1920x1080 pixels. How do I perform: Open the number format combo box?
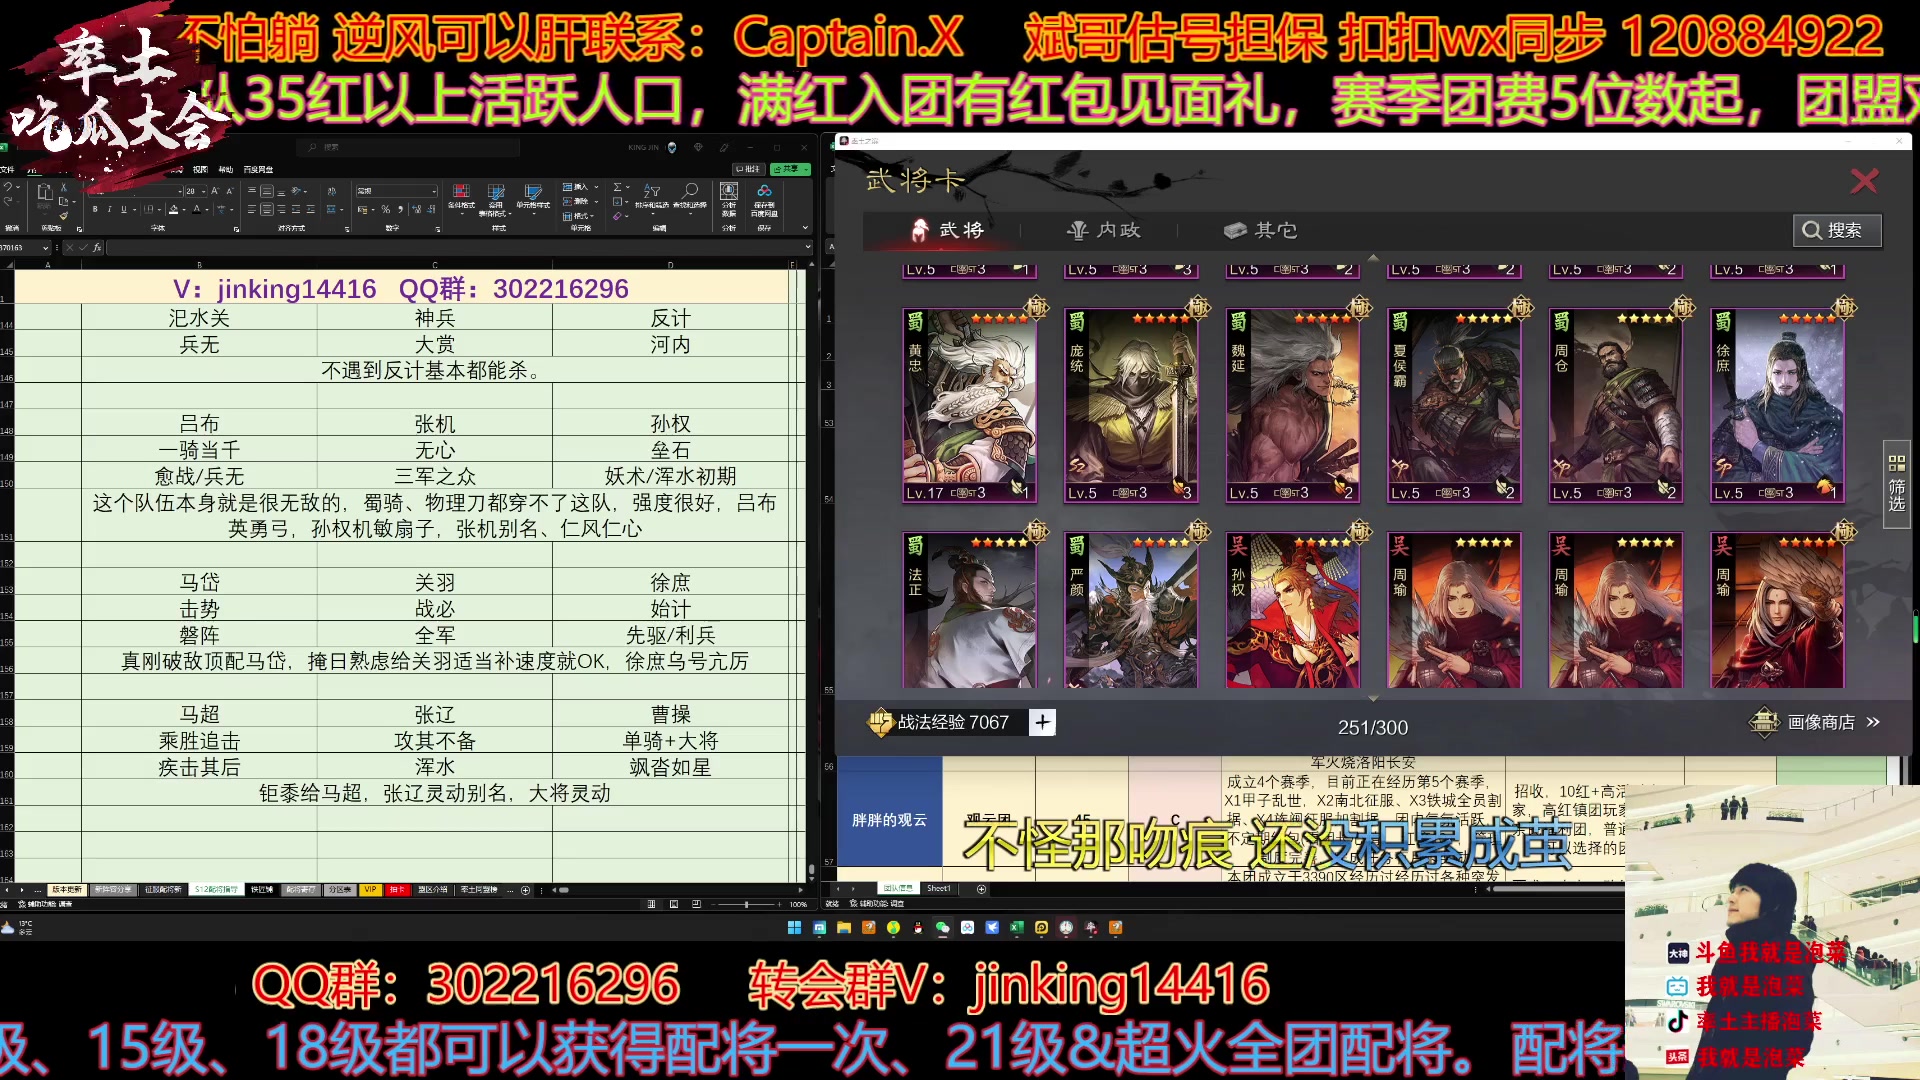(397, 191)
